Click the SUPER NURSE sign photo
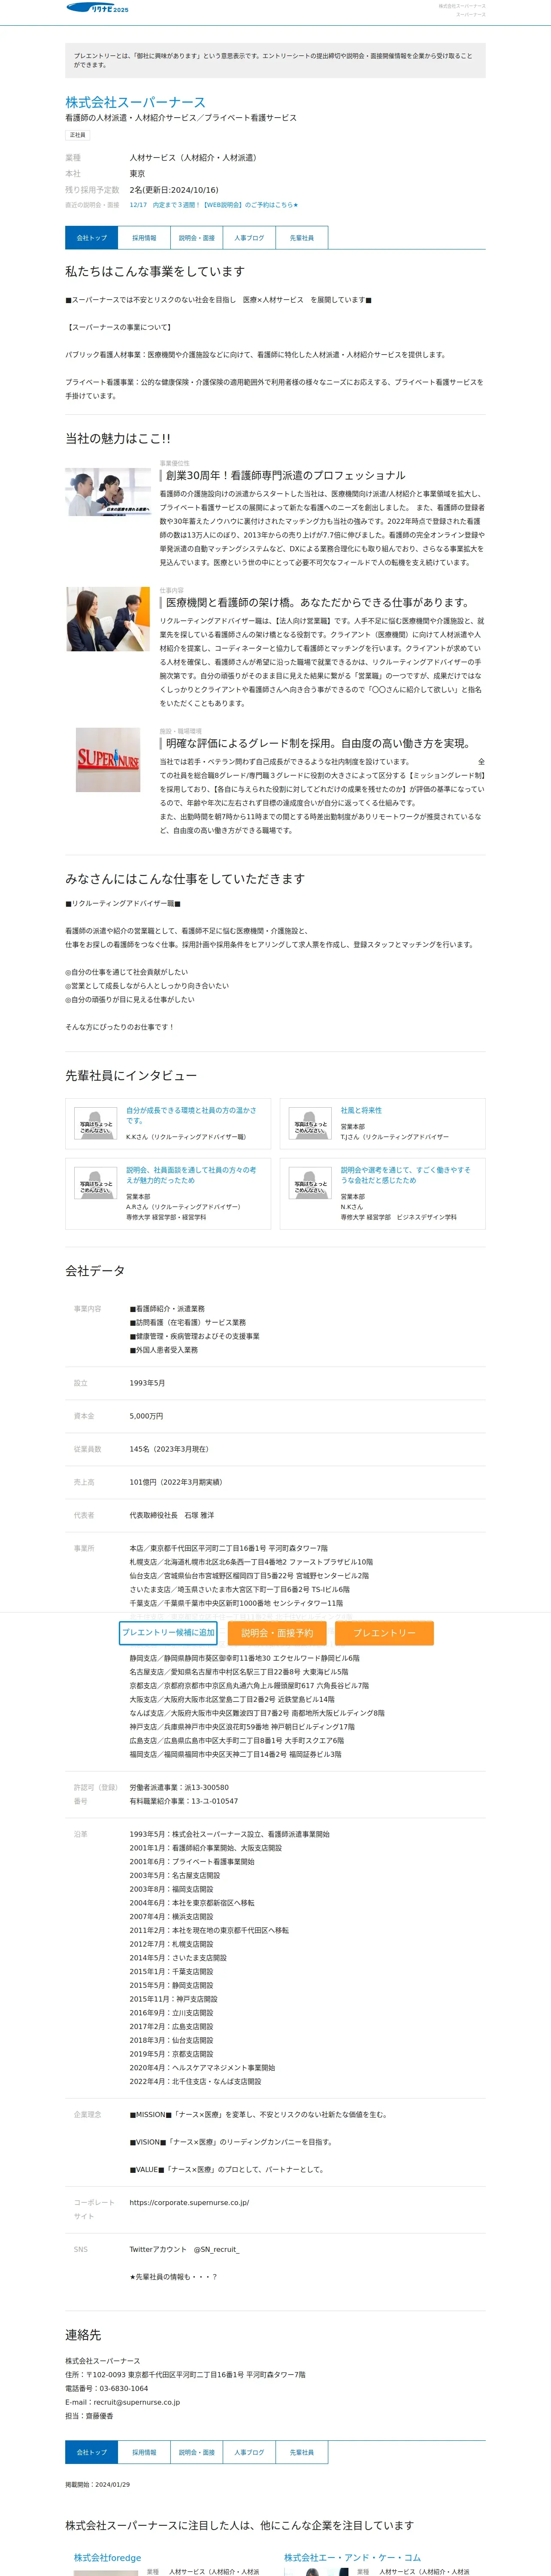This screenshot has height=2576, width=551. point(108,760)
